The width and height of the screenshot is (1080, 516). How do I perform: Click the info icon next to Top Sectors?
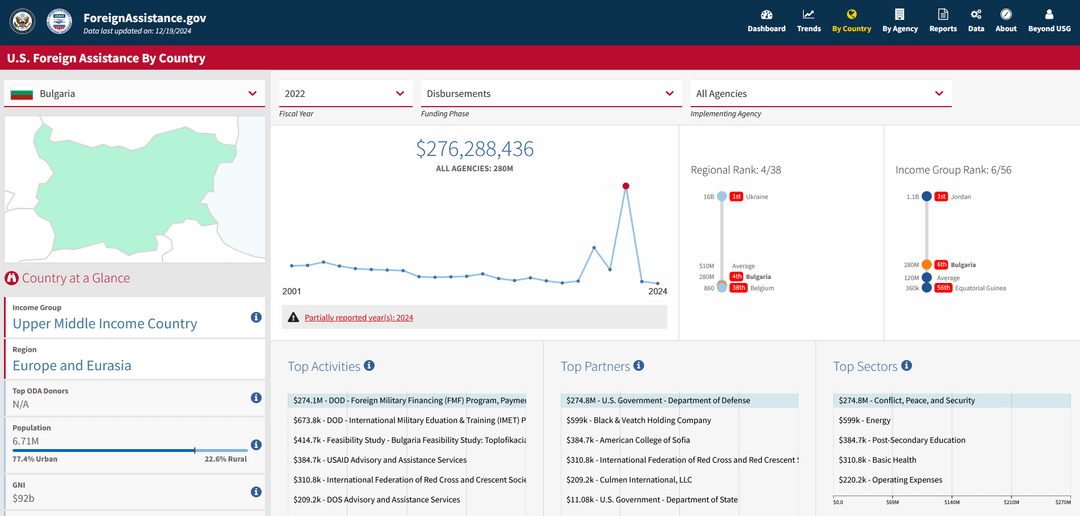coord(906,366)
